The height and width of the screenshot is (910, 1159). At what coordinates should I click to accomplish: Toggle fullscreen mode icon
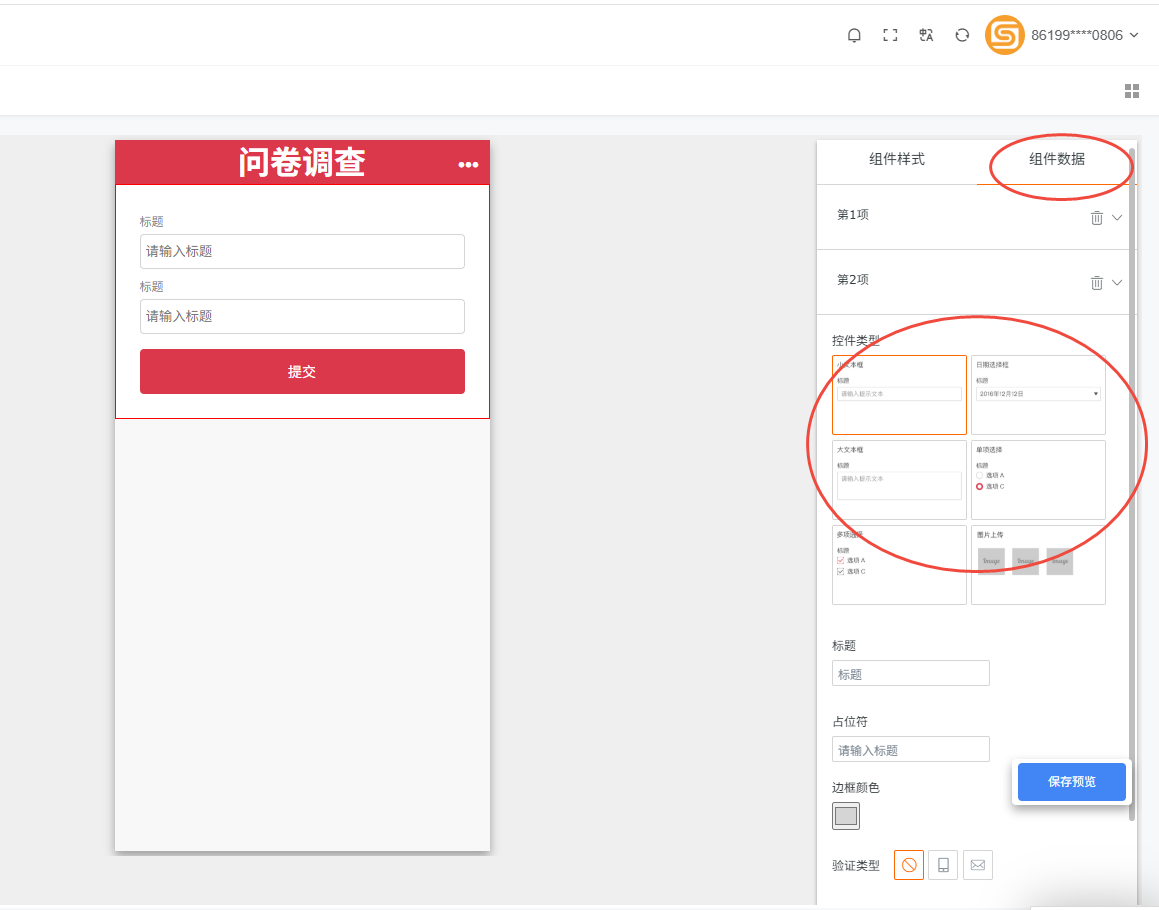[x=890, y=35]
